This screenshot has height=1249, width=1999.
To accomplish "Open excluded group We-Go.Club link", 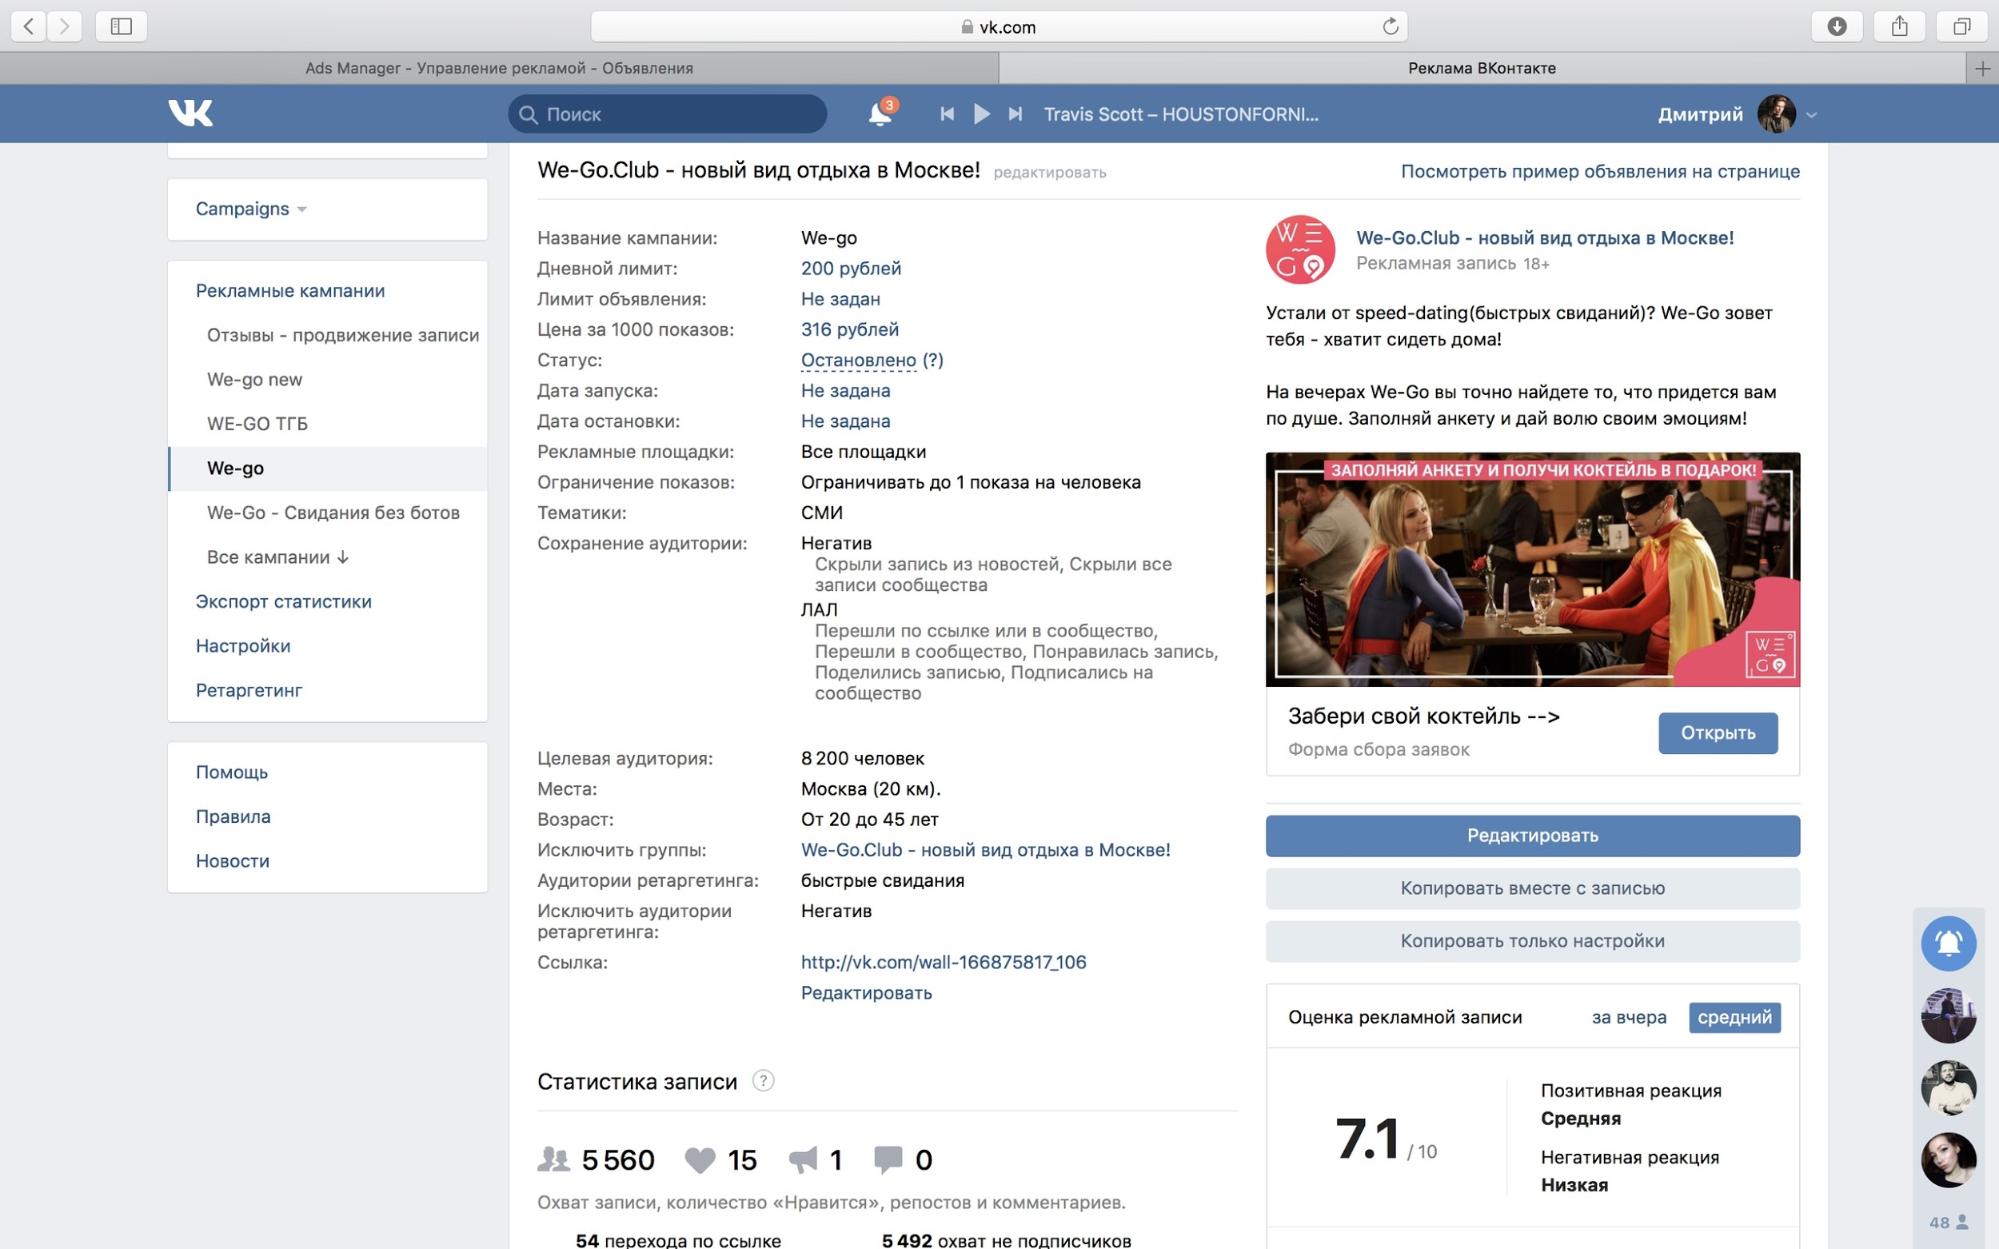I will 985,850.
